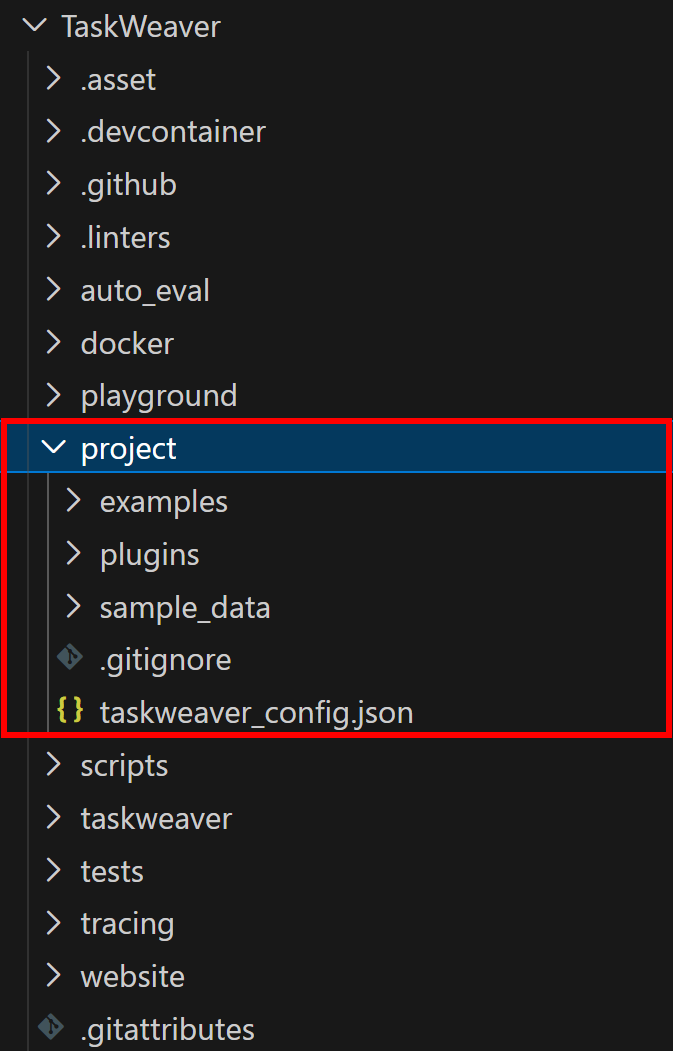Open the auto_eval folder

tap(145, 290)
